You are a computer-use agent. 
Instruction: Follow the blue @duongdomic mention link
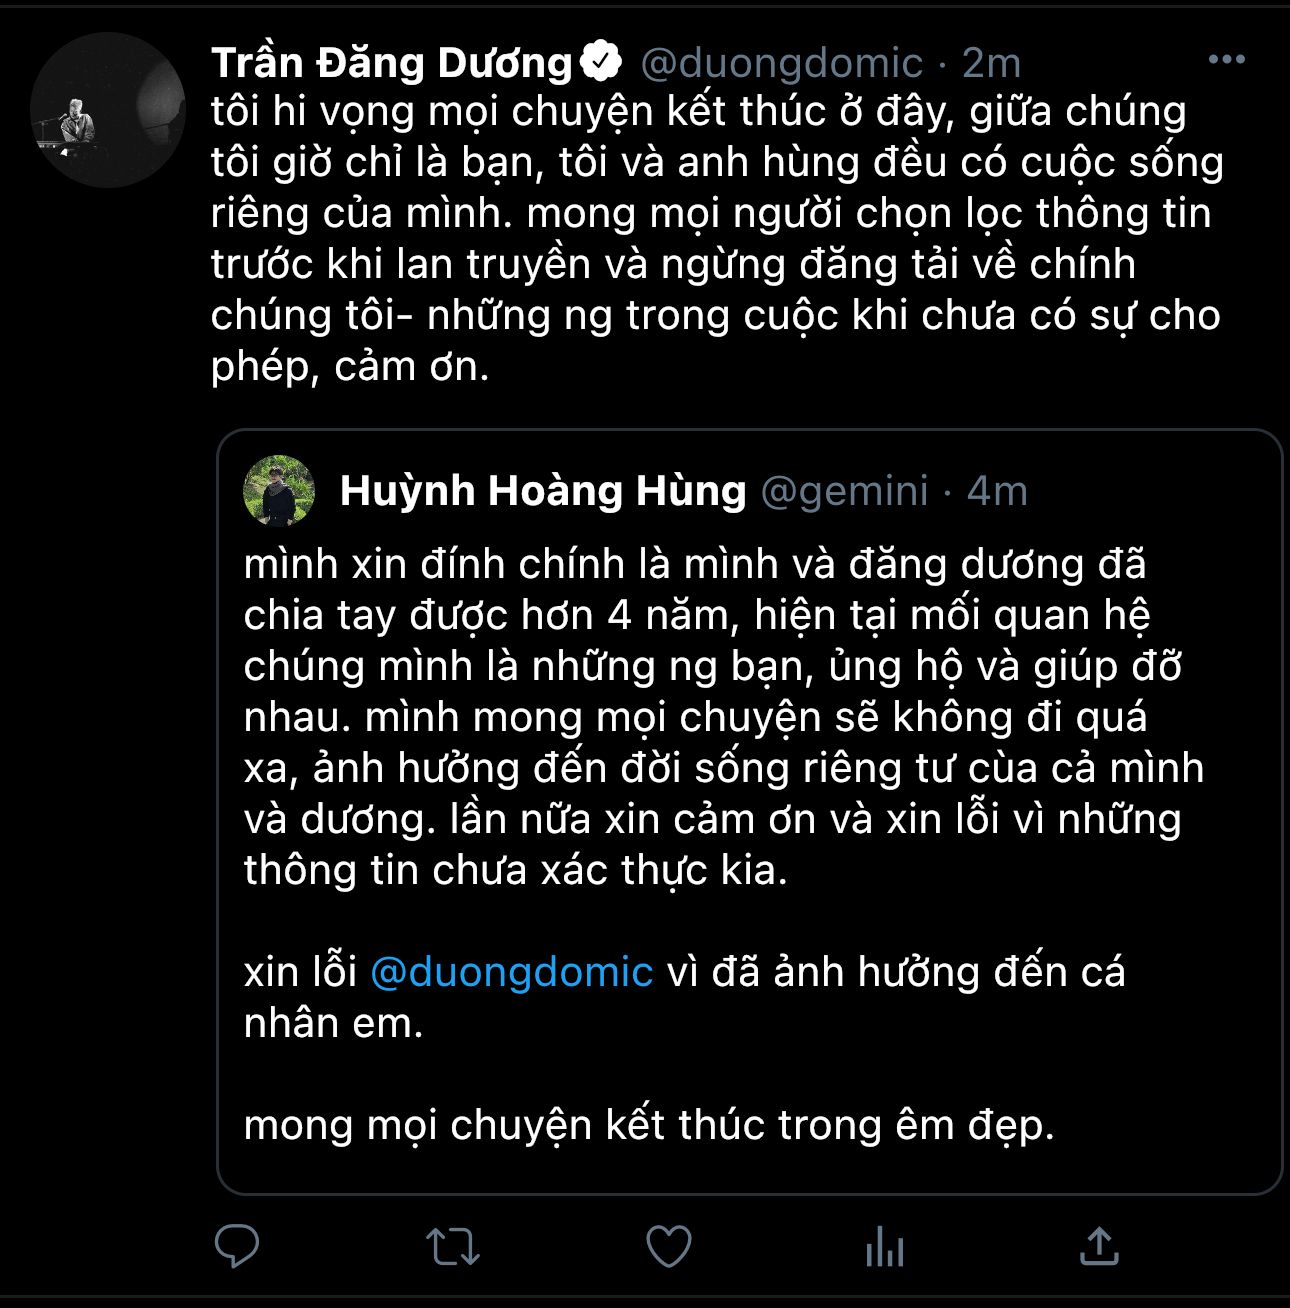click(511, 972)
